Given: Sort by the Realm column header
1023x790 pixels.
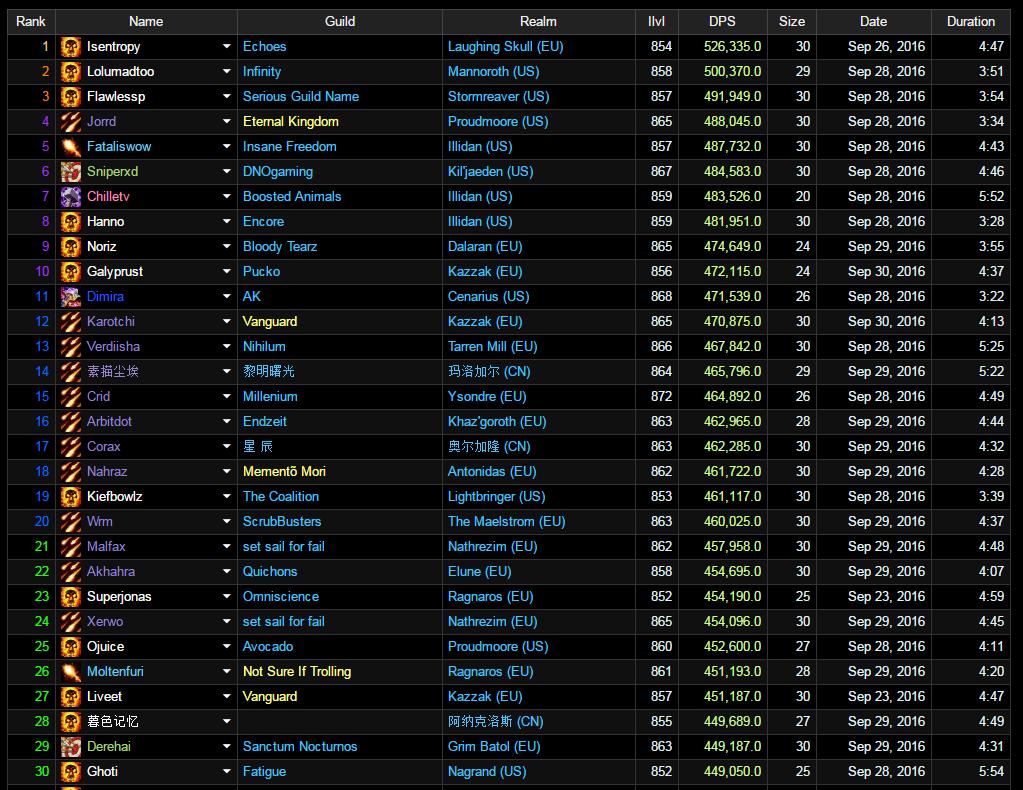Looking at the screenshot, I should tap(538, 22).
